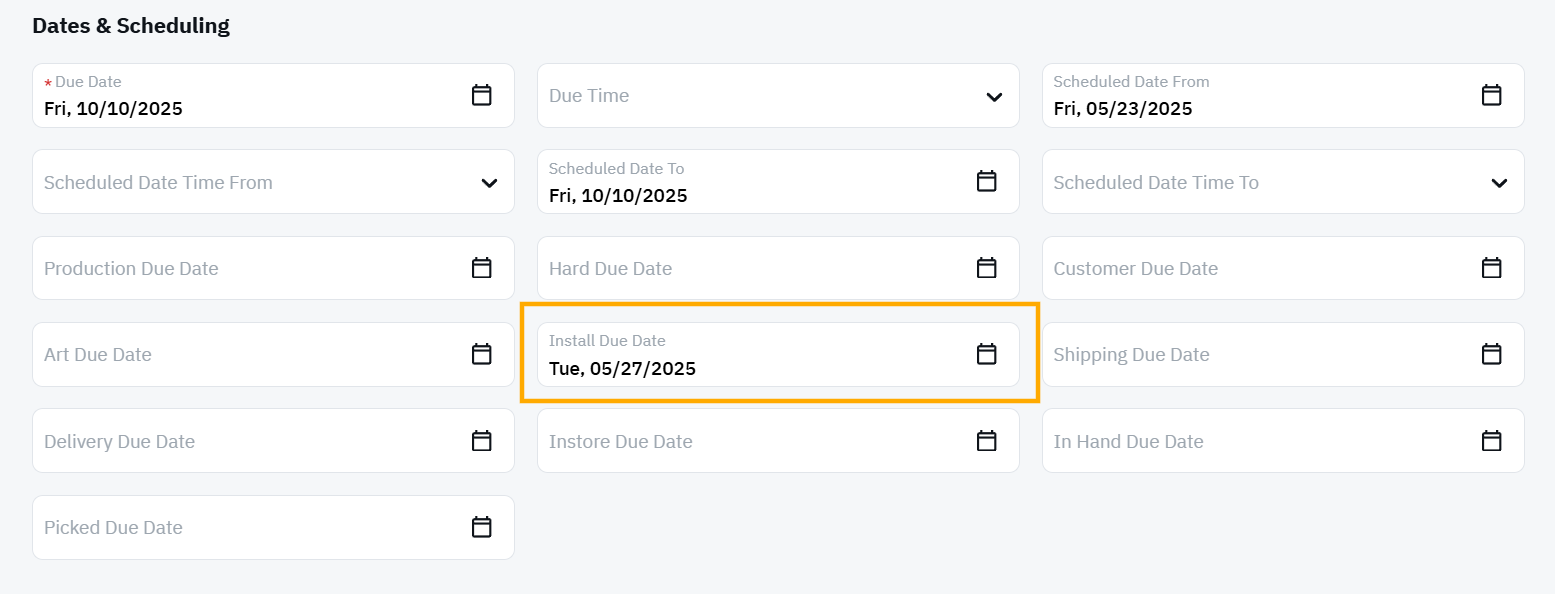Click the Install Due Date value Tue, 05/27/2025

pyautogui.click(x=622, y=369)
